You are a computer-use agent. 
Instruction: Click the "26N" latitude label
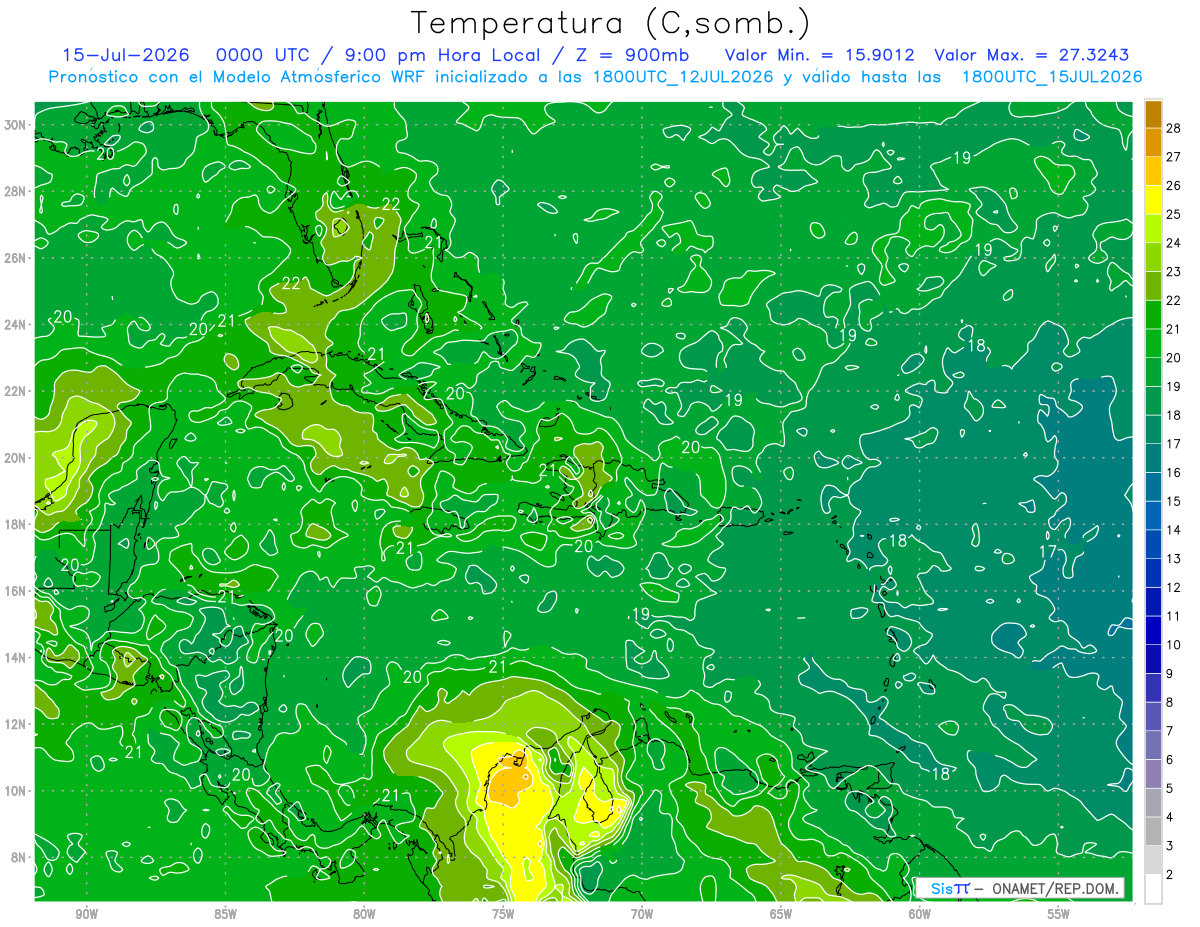(x=17, y=258)
